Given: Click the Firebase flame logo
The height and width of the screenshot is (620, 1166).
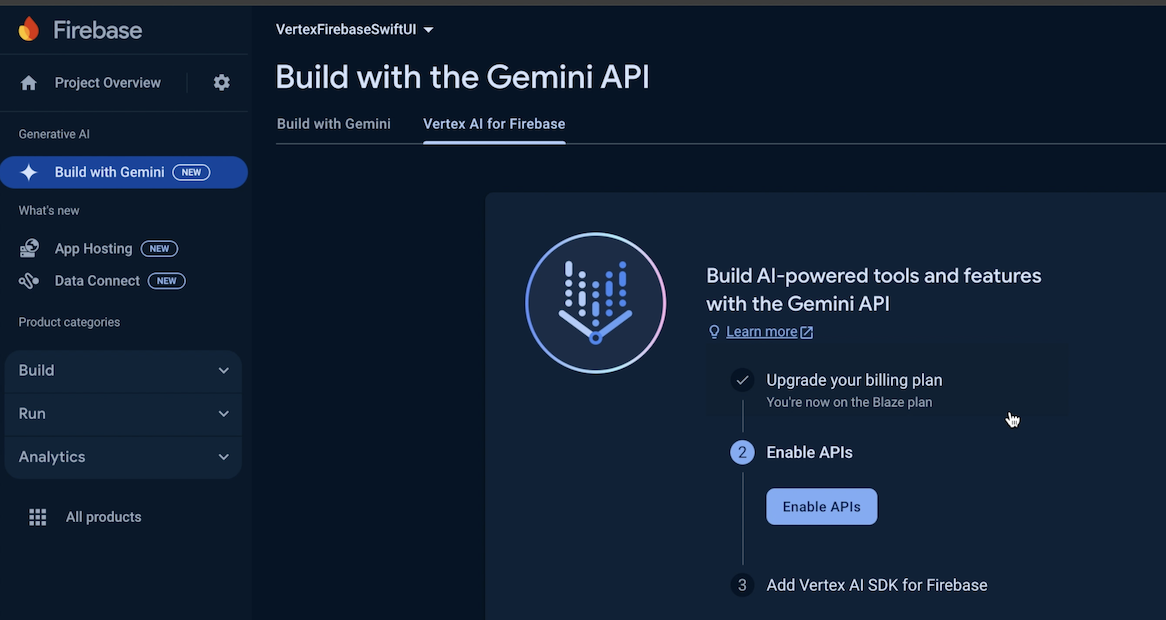Looking at the screenshot, I should 29,29.
